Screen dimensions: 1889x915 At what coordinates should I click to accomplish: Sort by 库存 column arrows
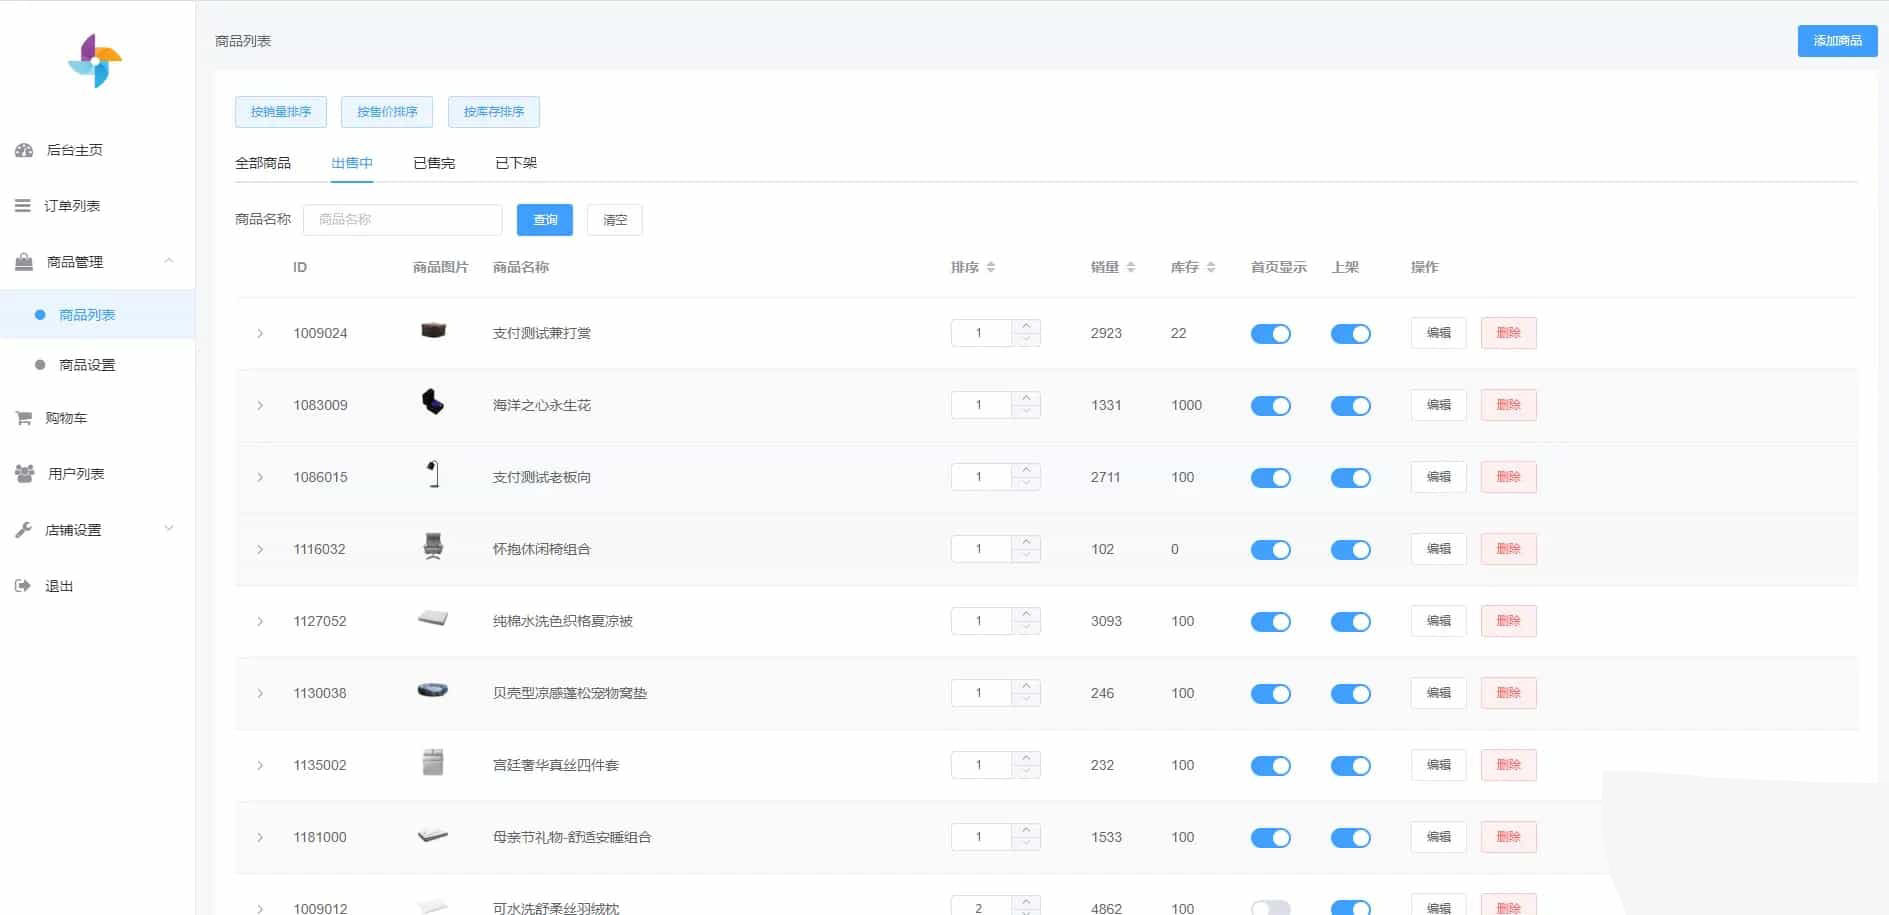point(1211,267)
